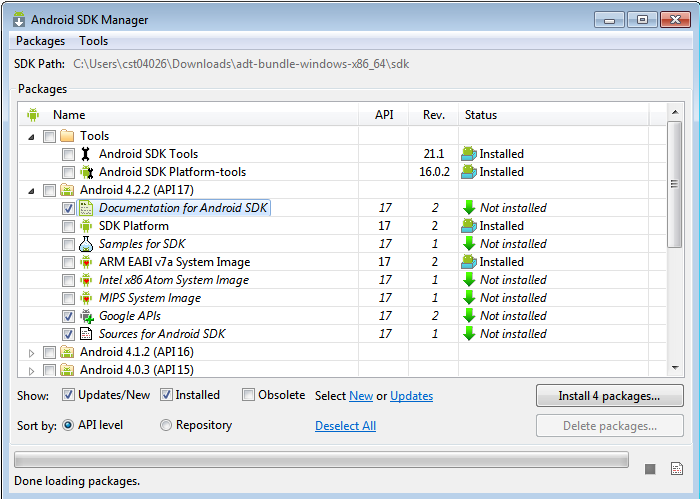The height and width of the screenshot is (499, 700).
Task: Enable the Obsolete show filter checkbox
Action: 248,395
